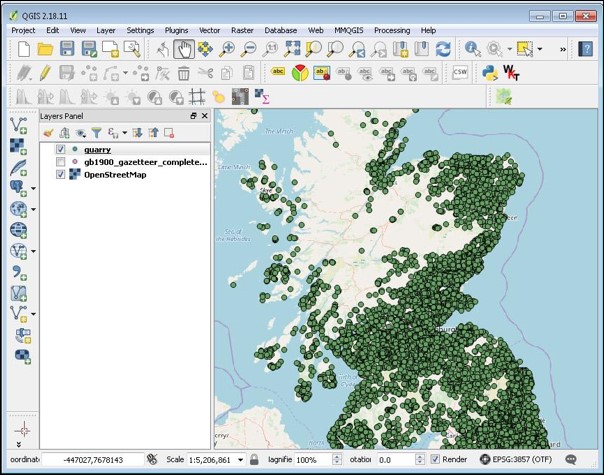Expand the run feature action dropdown arrow
Image resolution: width=604 pixels, height=475 pixels.
pyautogui.click(x=510, y=49)
